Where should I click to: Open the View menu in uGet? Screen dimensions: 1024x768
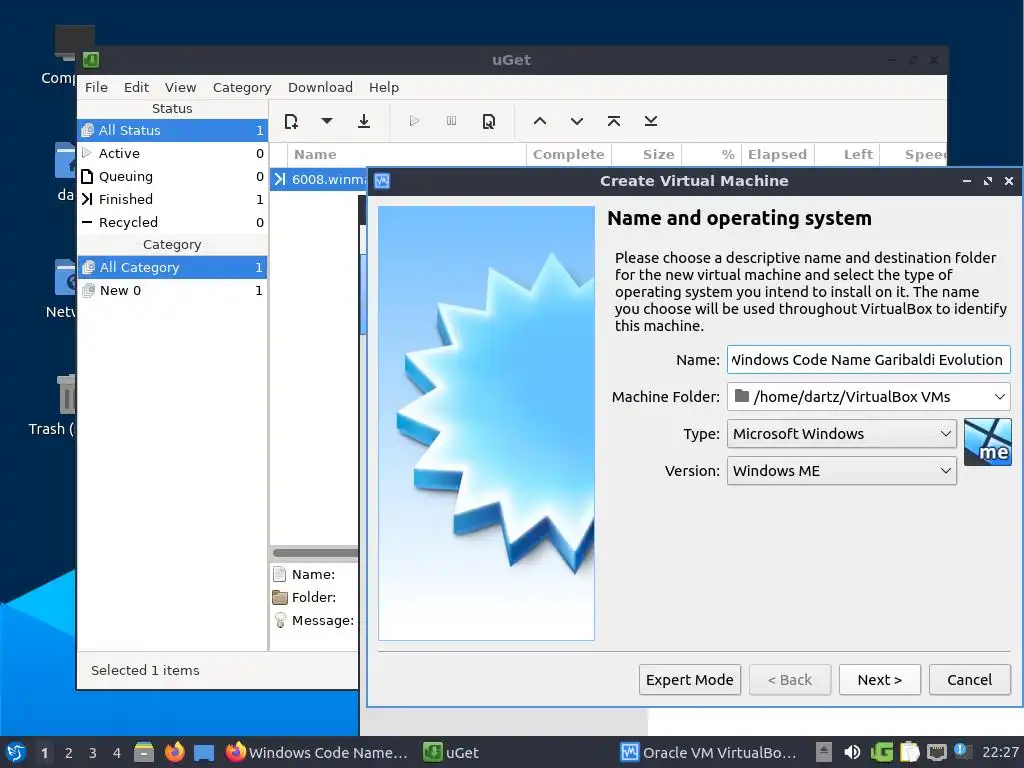[x=180, y=87]
